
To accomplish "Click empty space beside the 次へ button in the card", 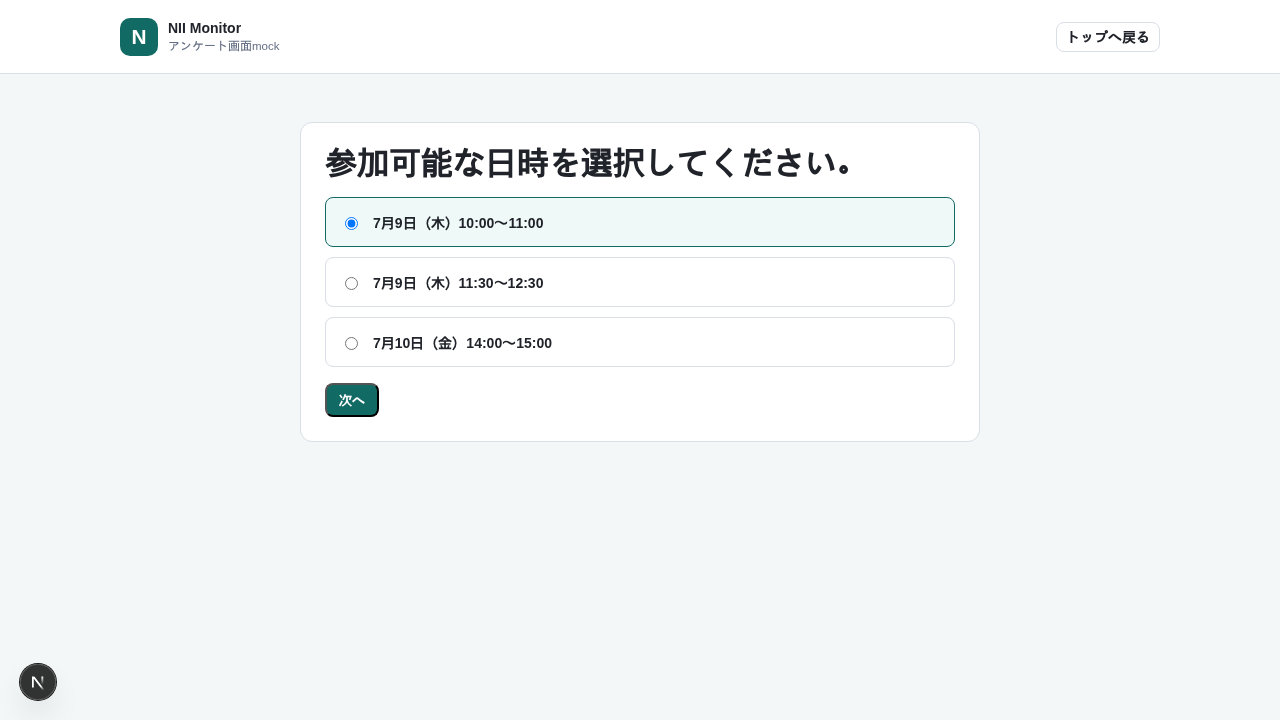I will (660, 400).
